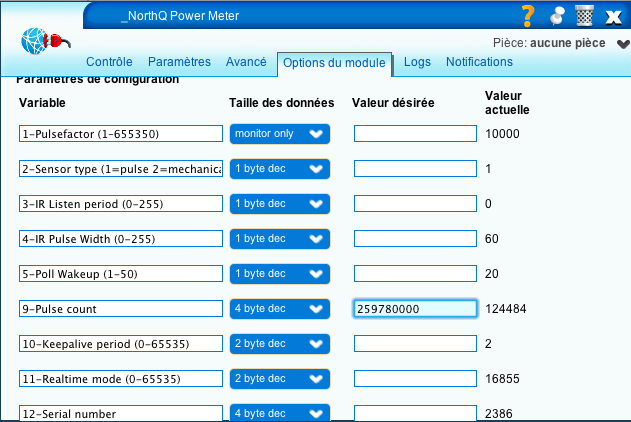Click the Valeur actuelle column header

507,103
